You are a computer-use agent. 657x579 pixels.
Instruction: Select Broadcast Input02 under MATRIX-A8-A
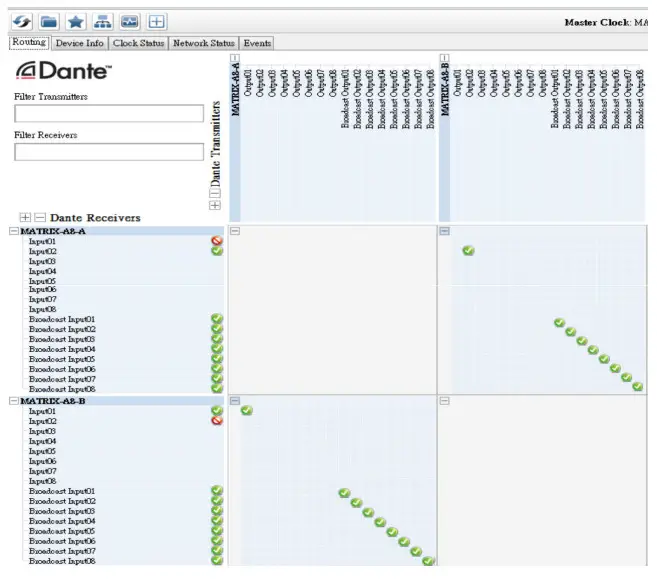[x=62, y=329]
